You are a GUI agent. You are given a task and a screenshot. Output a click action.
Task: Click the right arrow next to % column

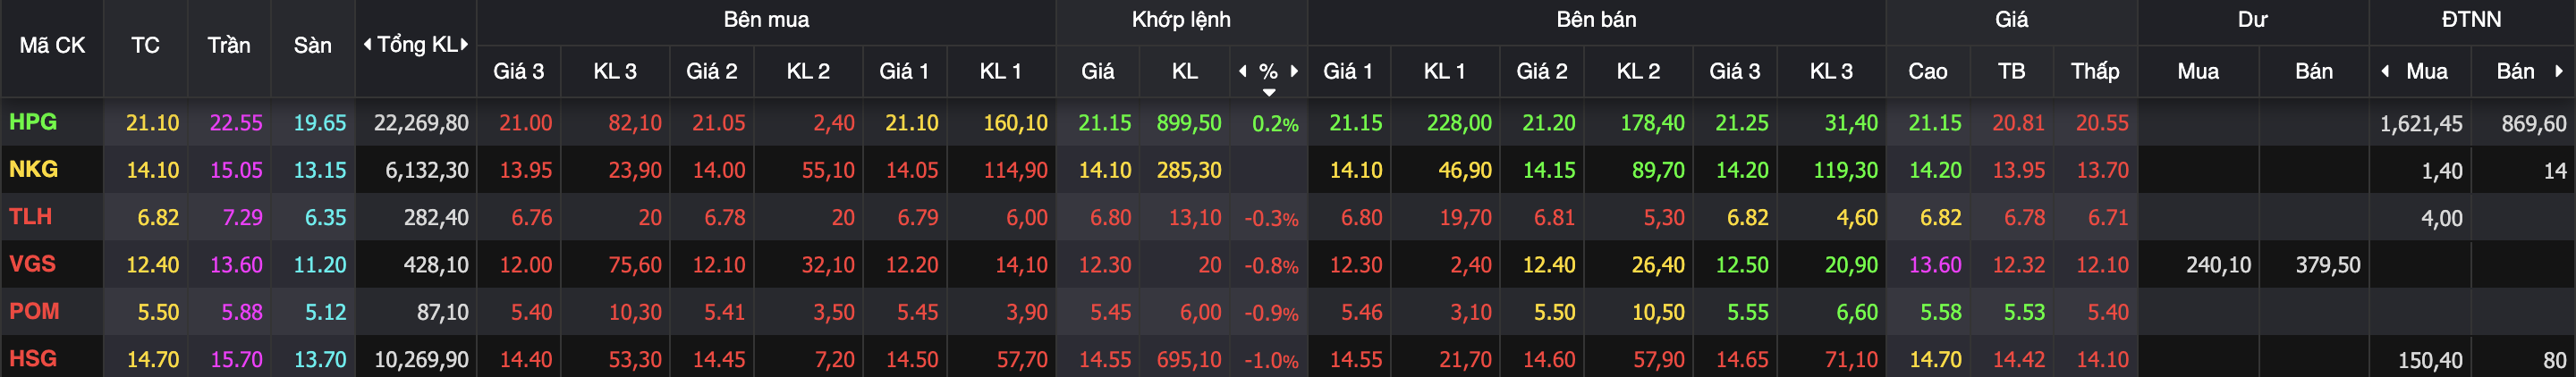1294,71
